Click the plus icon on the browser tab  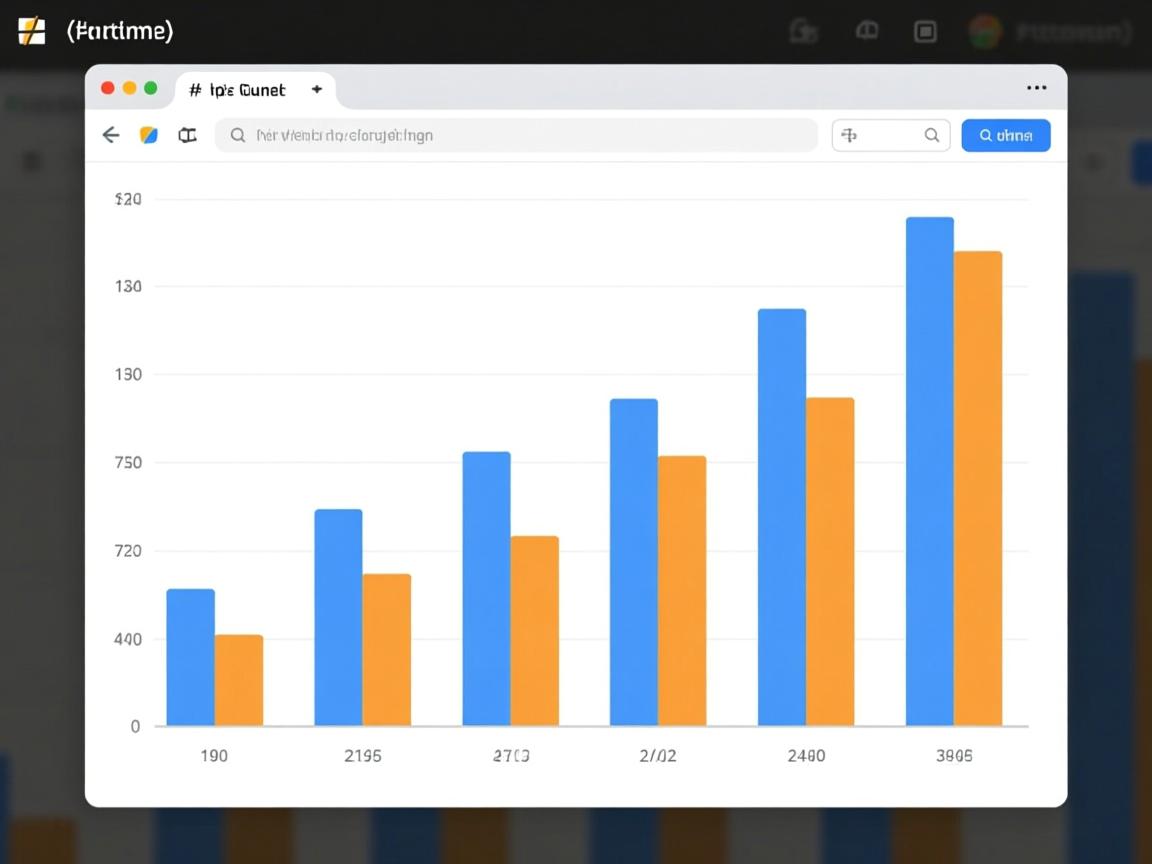click(x=317, y=89)
